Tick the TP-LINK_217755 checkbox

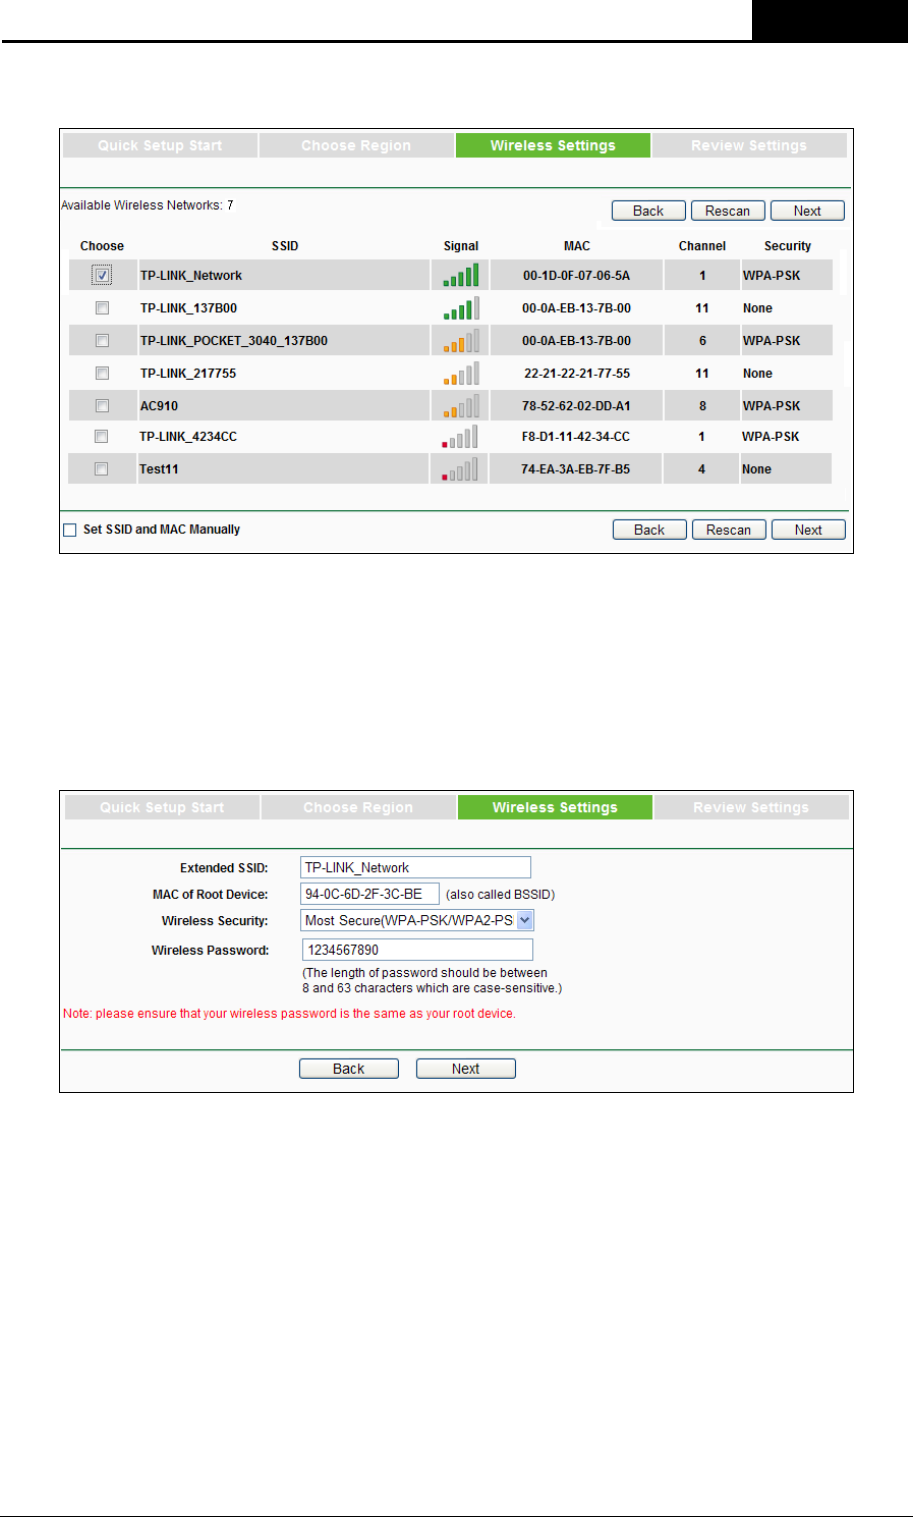(102, 373)
